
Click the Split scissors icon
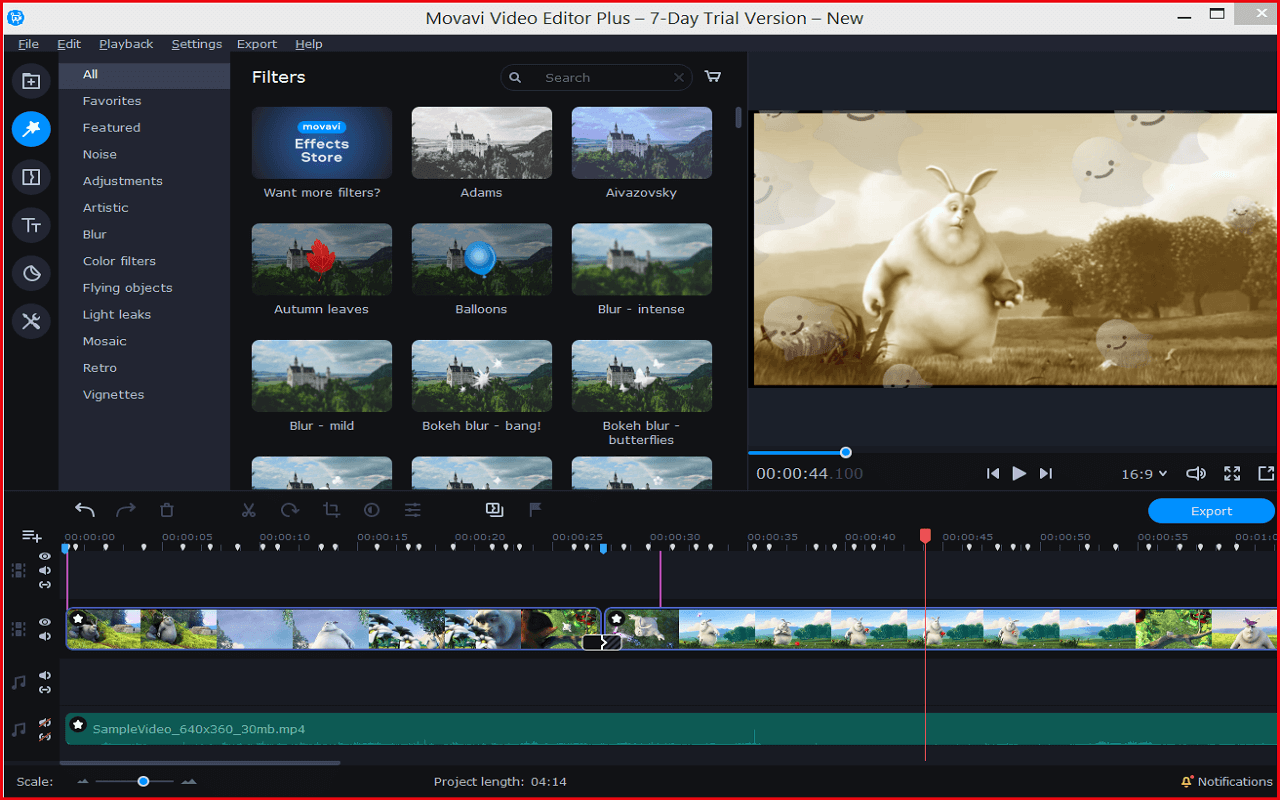(248, 510)
